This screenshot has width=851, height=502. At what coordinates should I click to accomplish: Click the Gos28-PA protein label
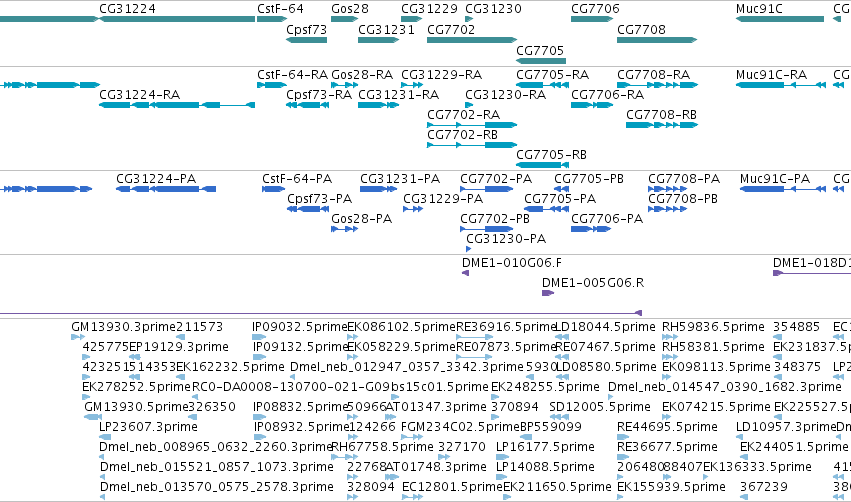[x=361, y=219]
